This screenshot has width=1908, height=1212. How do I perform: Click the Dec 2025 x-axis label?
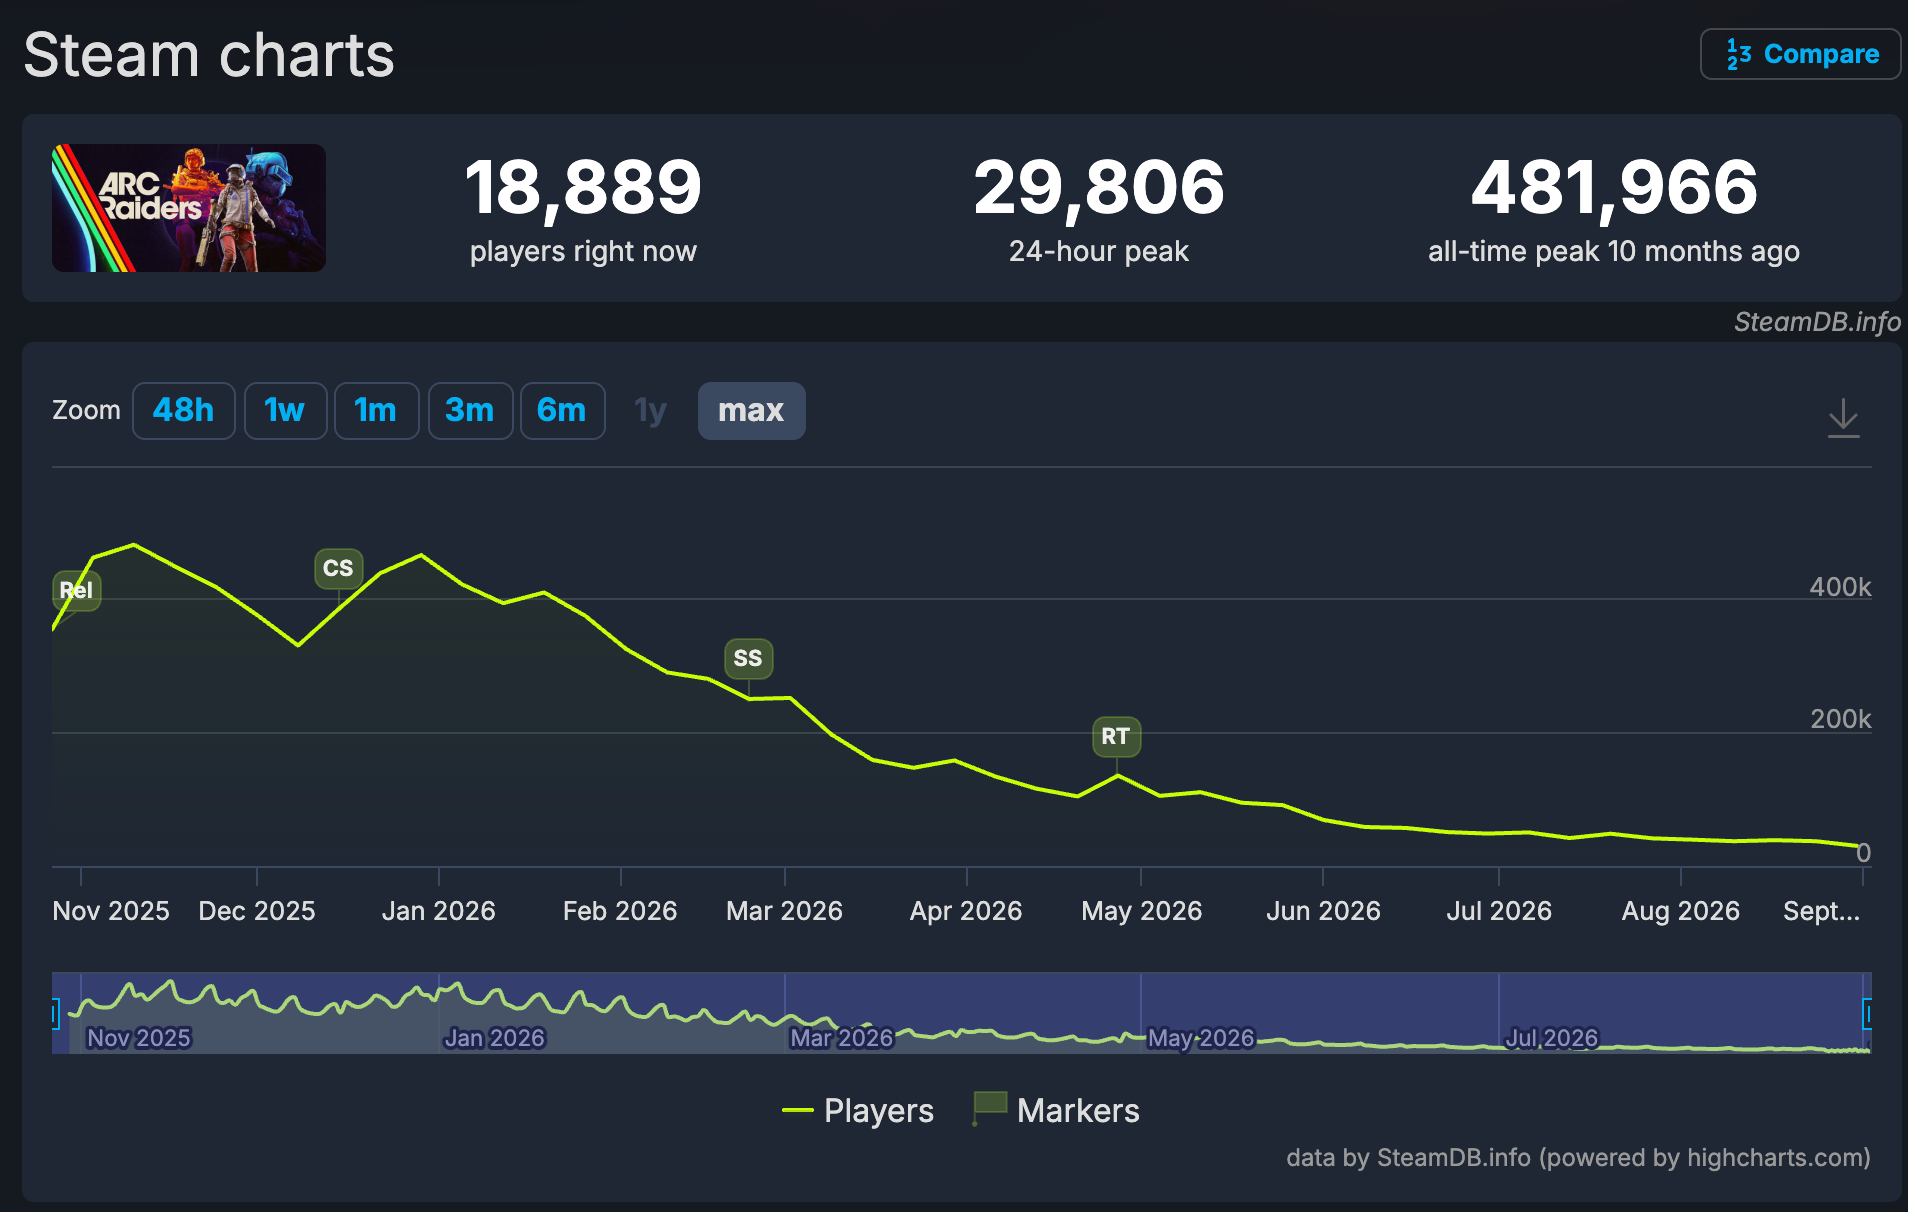point(257,911)
